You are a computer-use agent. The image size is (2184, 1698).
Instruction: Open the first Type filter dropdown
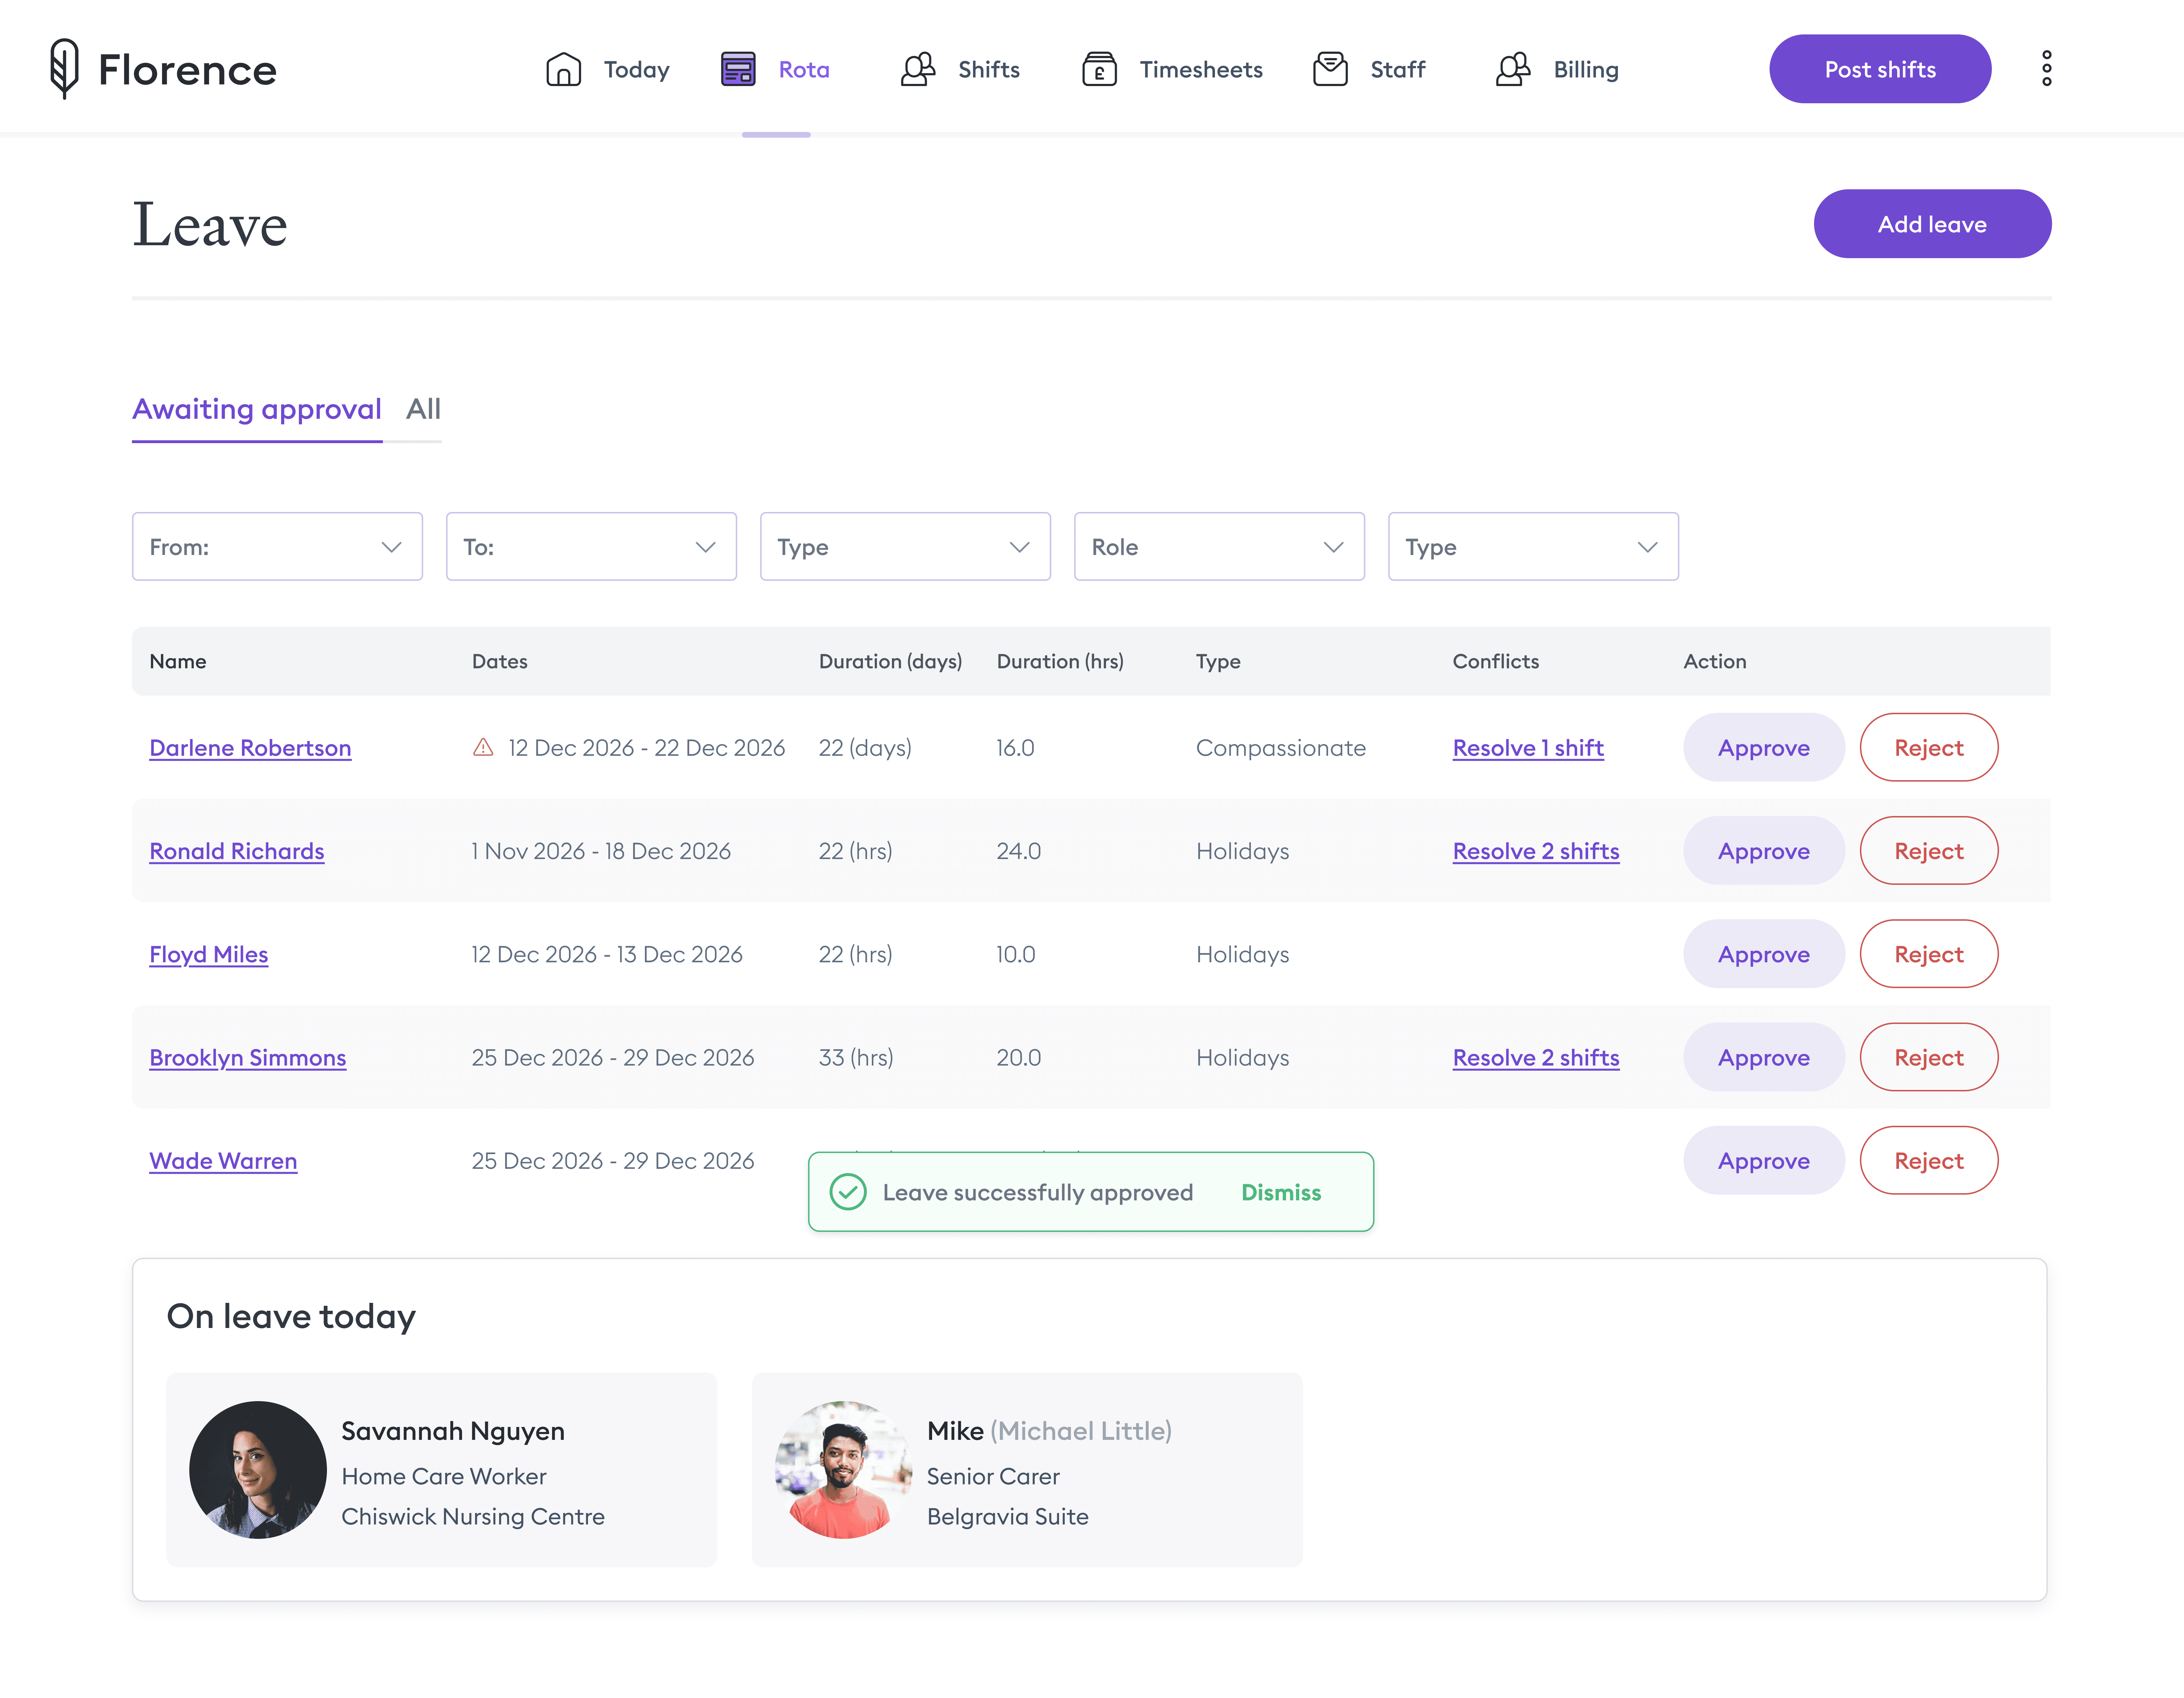pyautogui.click(x=905, y=547)
